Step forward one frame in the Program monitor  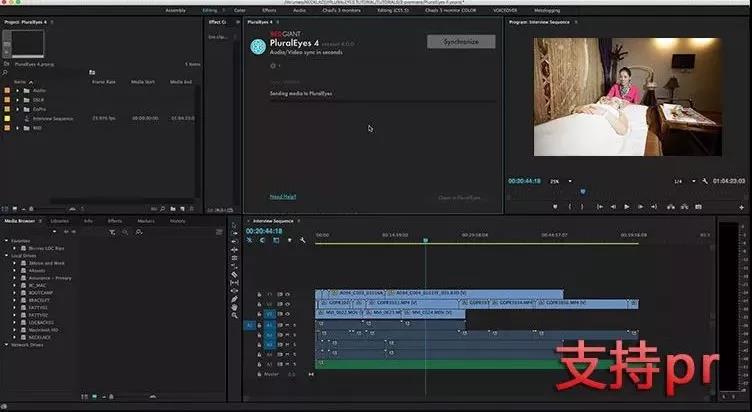[640, 207]
